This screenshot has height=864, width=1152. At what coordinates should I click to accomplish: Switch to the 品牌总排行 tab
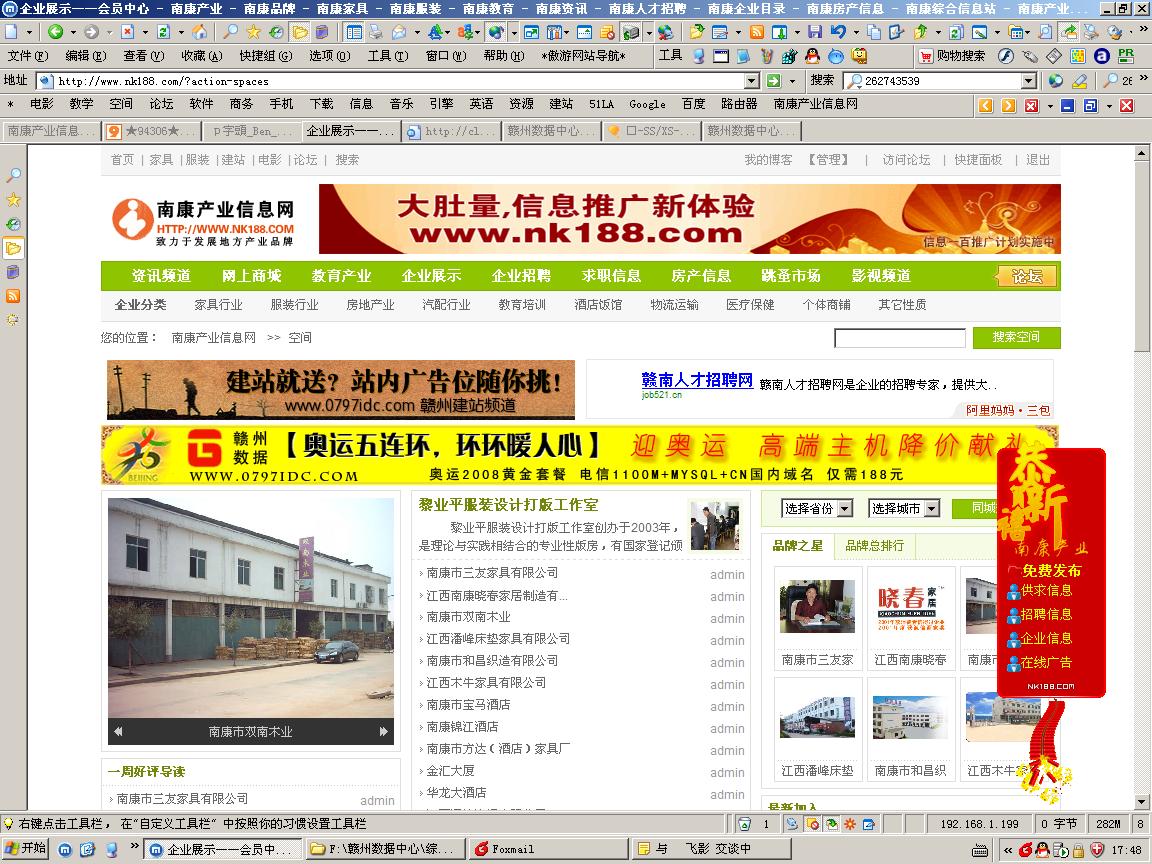[874, 545]
